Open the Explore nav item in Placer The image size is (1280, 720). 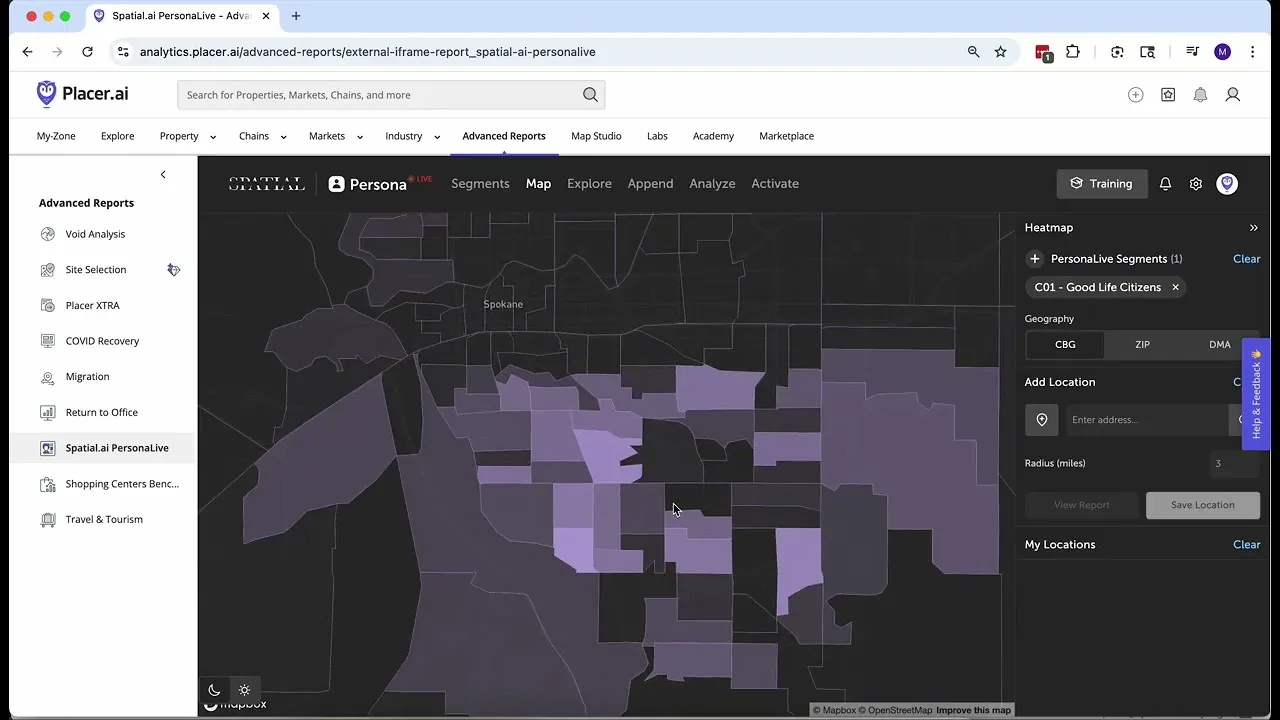click(117, 136)
